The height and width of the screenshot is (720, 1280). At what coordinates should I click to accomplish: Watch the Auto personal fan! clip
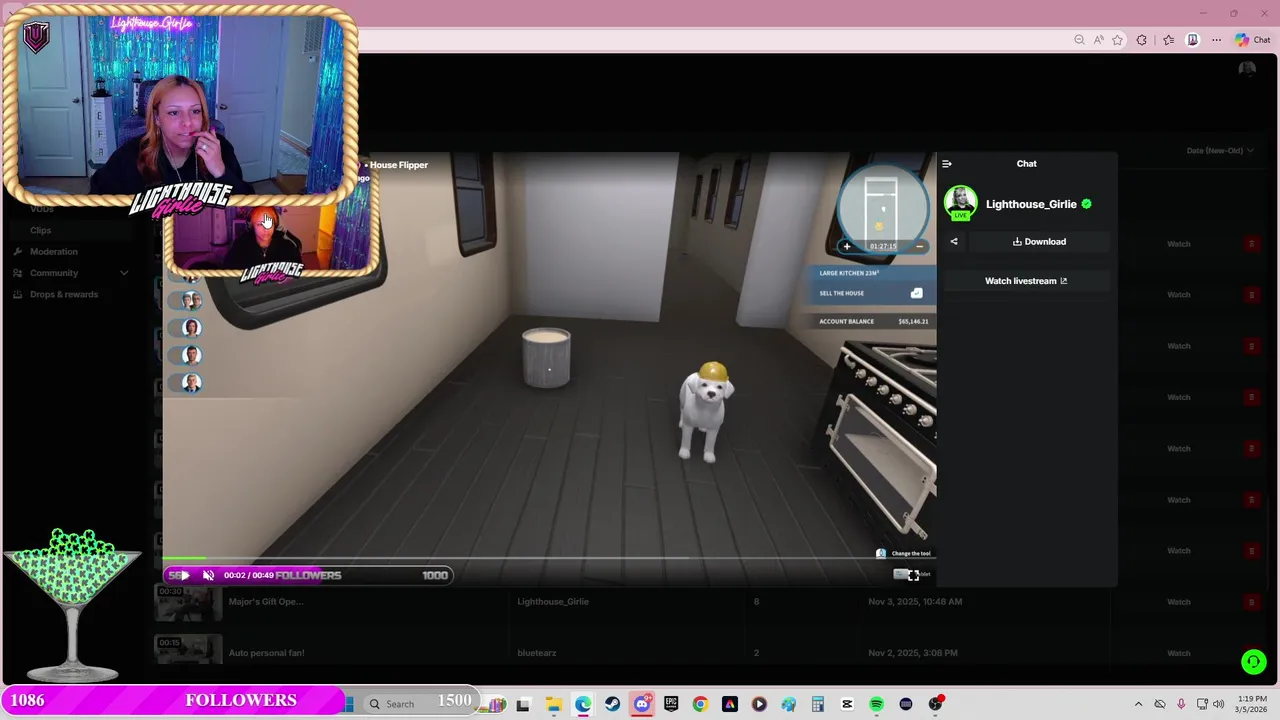pos(1179,653)
